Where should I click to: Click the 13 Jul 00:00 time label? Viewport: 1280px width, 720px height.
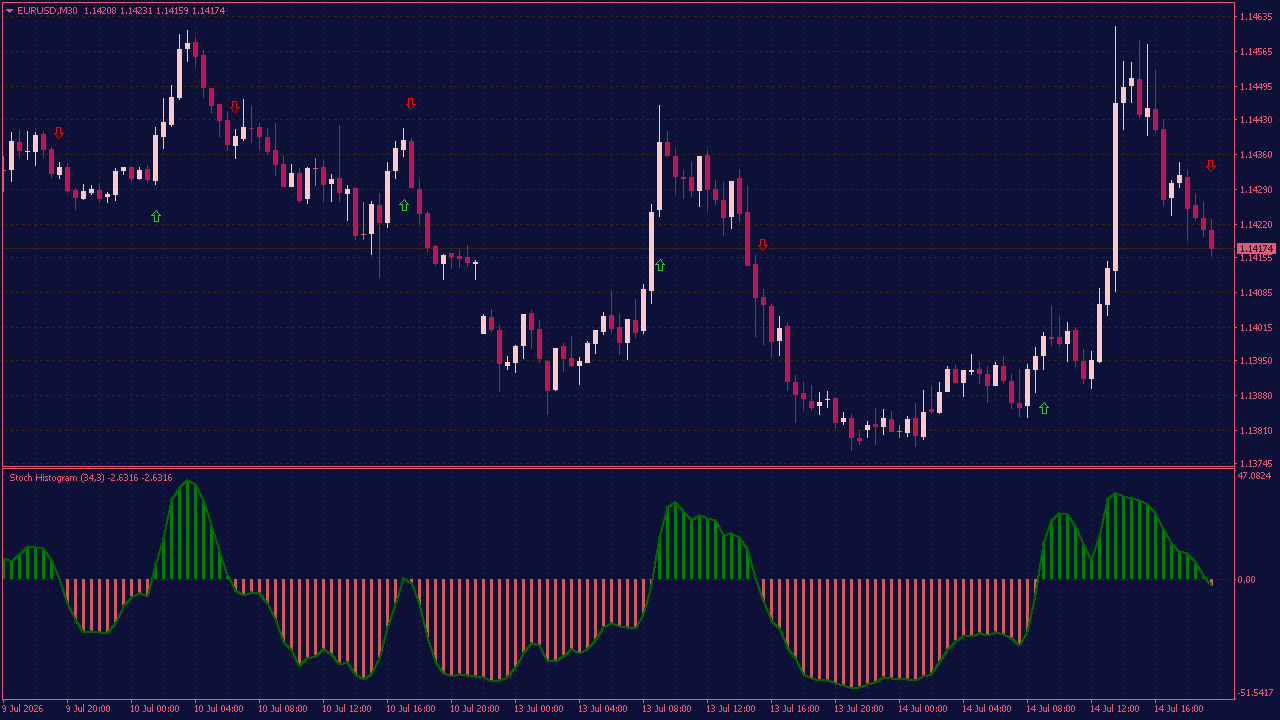coord(538,709)
